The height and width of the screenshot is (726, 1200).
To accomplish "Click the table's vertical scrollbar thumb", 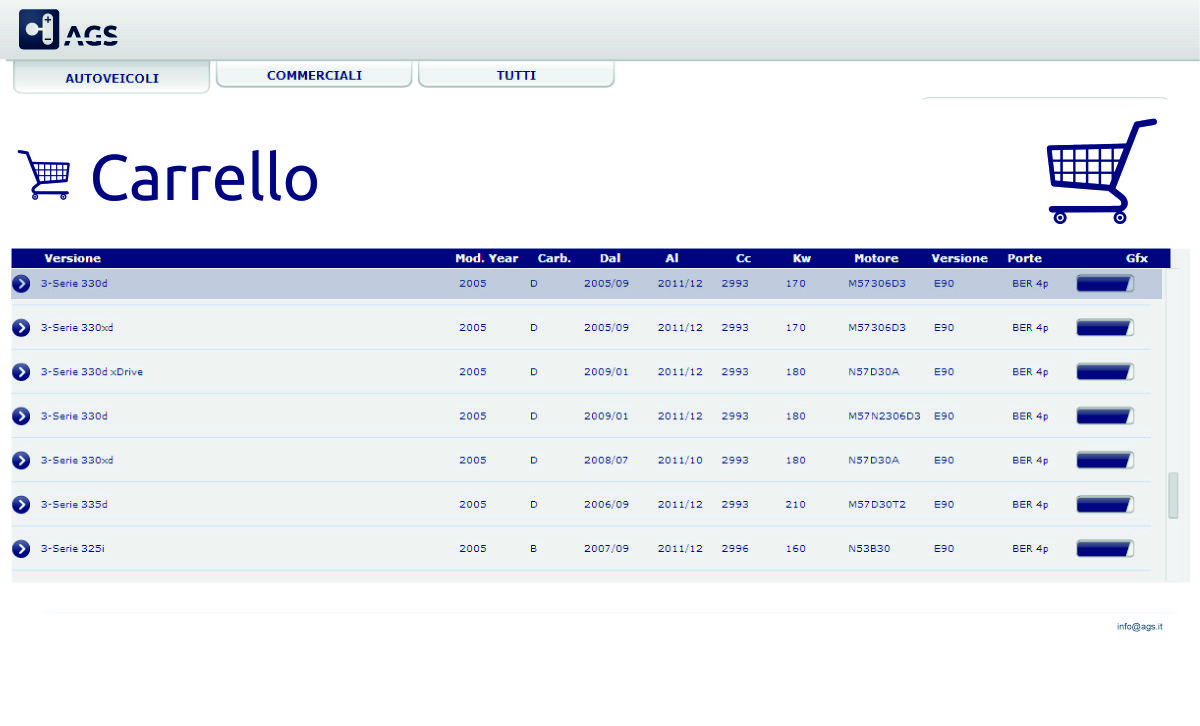I will 1173,496.
